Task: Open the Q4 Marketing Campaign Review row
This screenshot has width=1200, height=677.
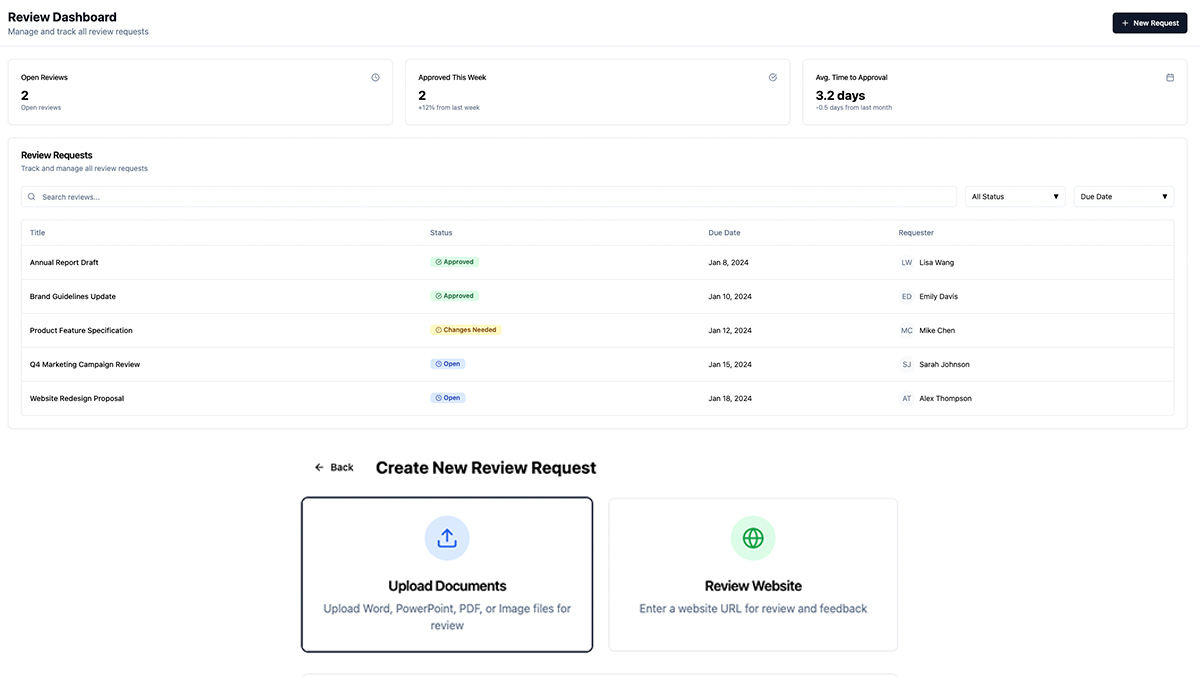Action: tap(597, 365)
